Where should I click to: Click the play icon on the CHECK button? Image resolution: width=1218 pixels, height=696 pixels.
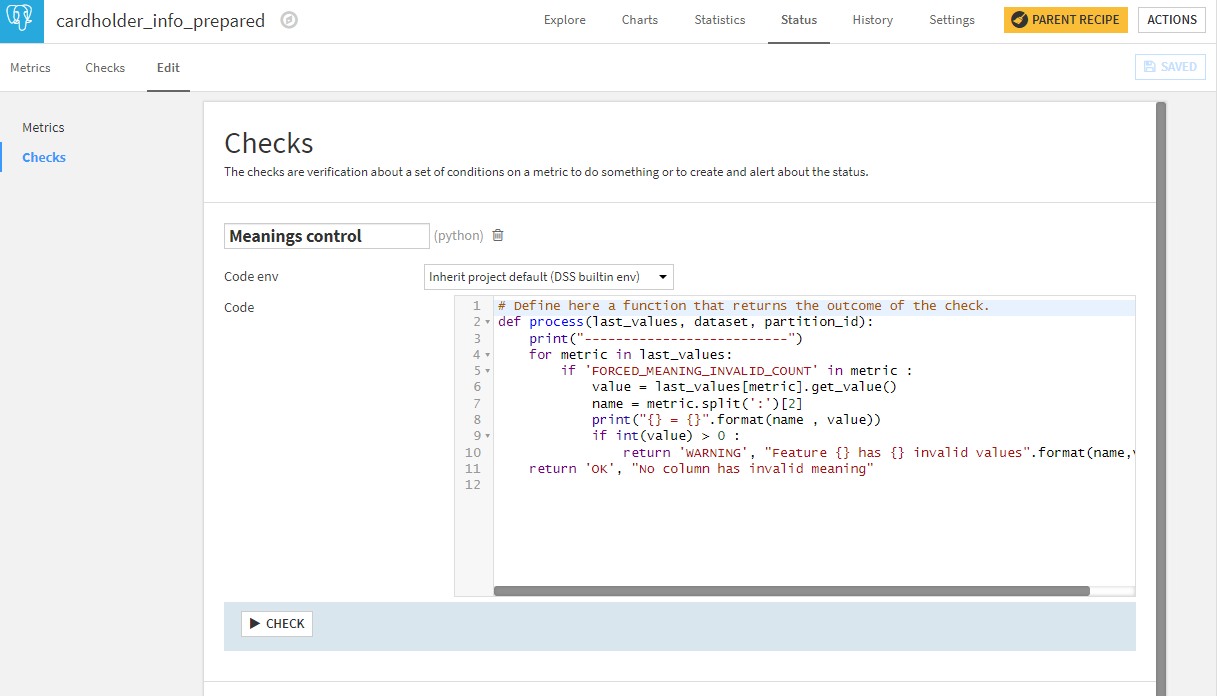(255, 623)
